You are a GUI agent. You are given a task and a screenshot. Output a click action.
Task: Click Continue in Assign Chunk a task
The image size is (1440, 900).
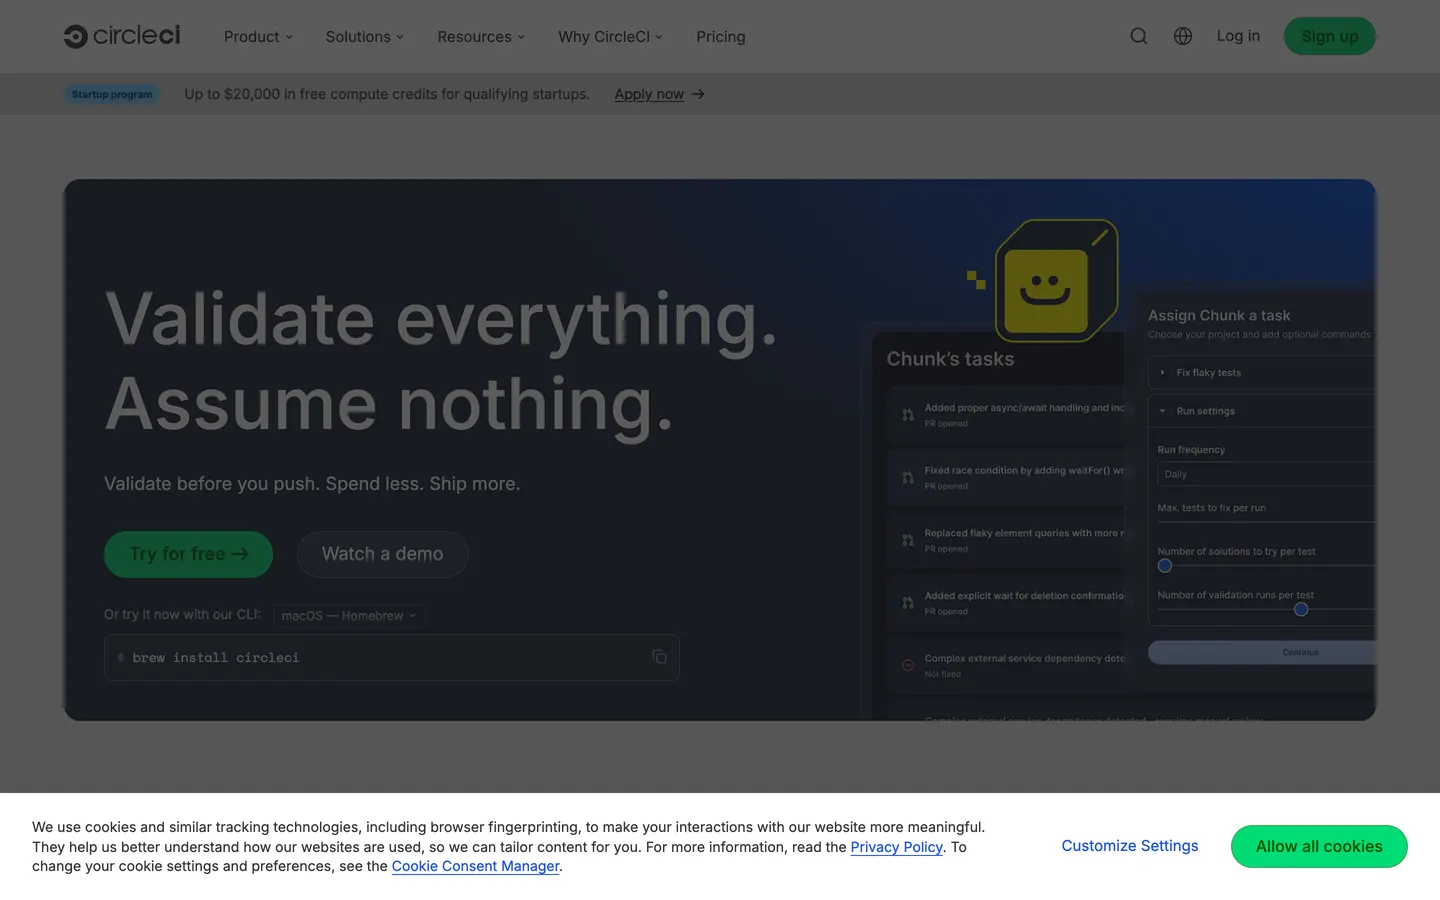(1262, 652)
